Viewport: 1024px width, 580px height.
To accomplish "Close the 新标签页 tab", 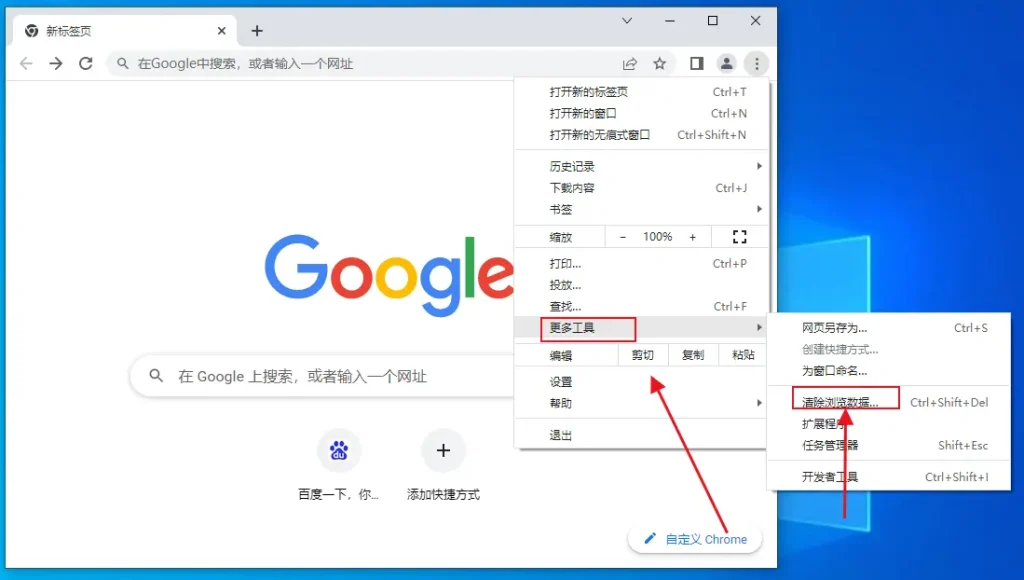I will tap(221, 31).
